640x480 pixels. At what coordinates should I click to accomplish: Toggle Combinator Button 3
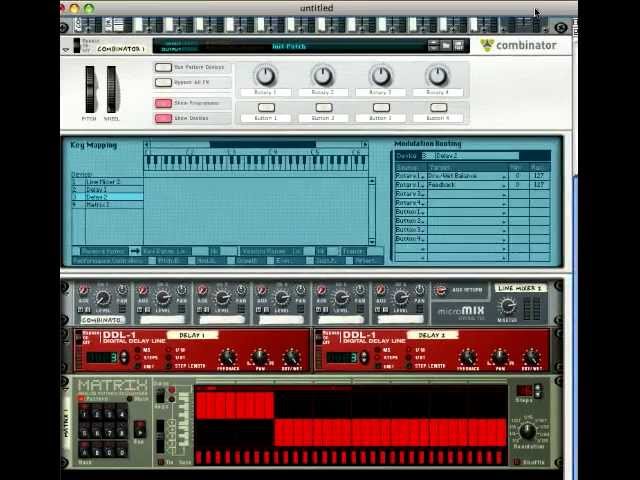coord(381,107)
